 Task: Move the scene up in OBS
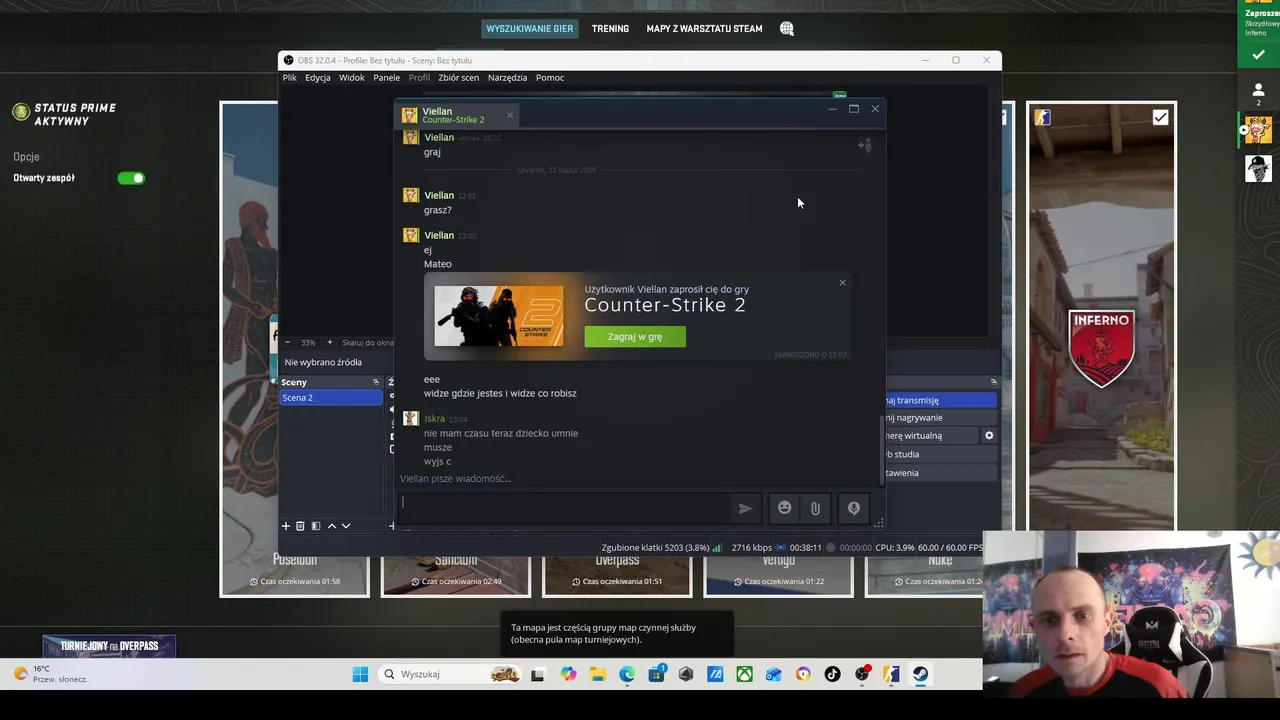332,526
